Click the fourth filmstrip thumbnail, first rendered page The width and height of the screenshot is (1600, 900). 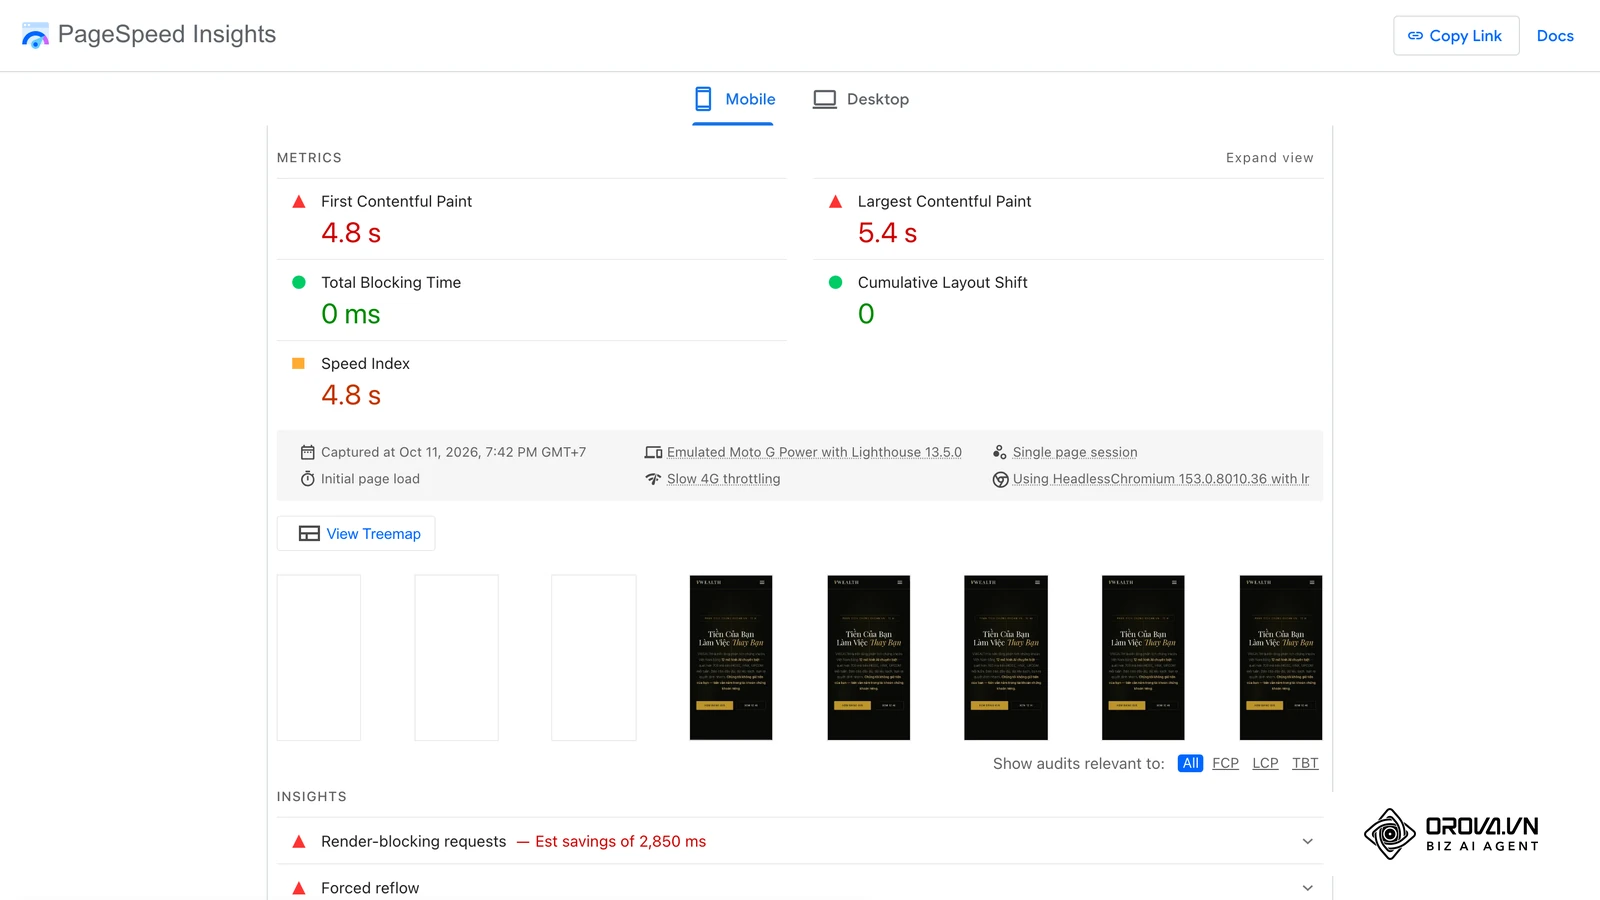pyautogui.click(x=731, y=657)
